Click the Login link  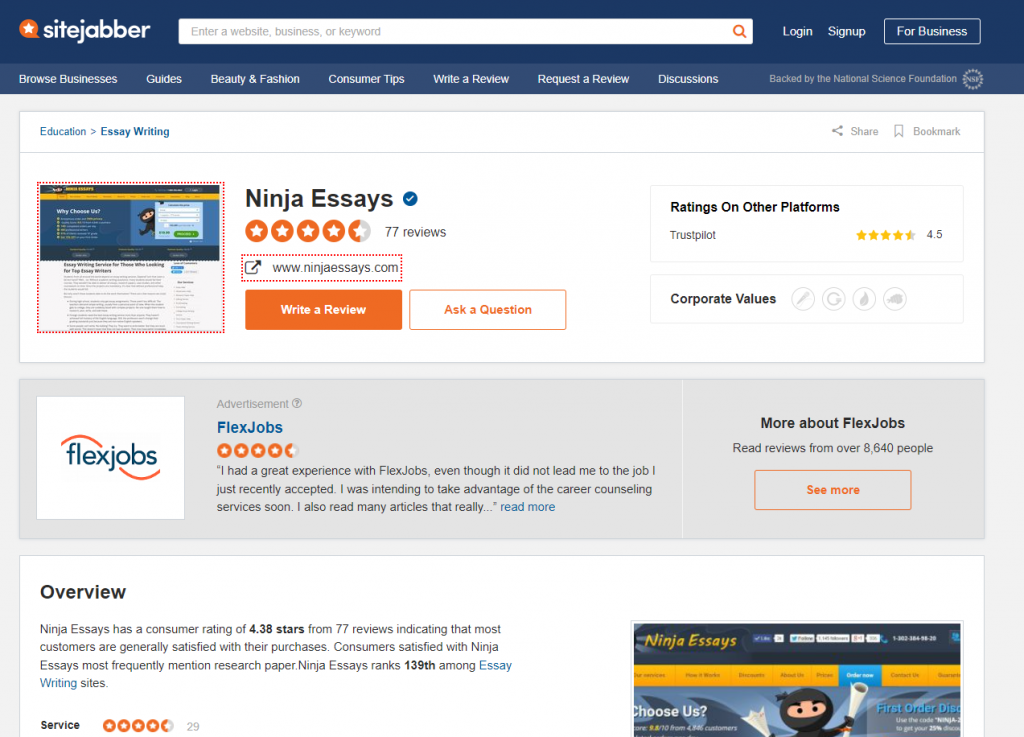click(797, 31)
